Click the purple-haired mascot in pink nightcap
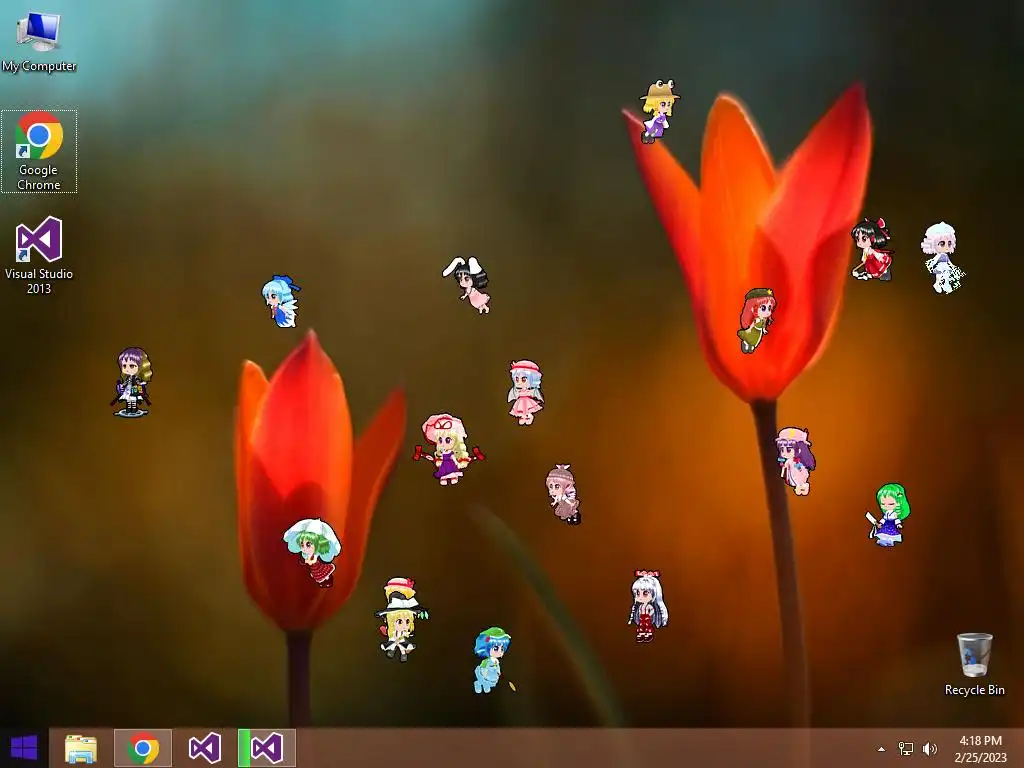 pos(795,460)
